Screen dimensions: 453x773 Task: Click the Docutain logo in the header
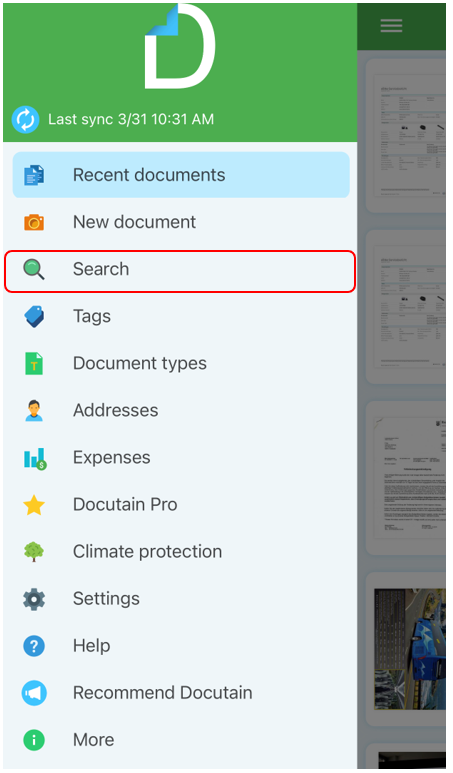(180, 47)
